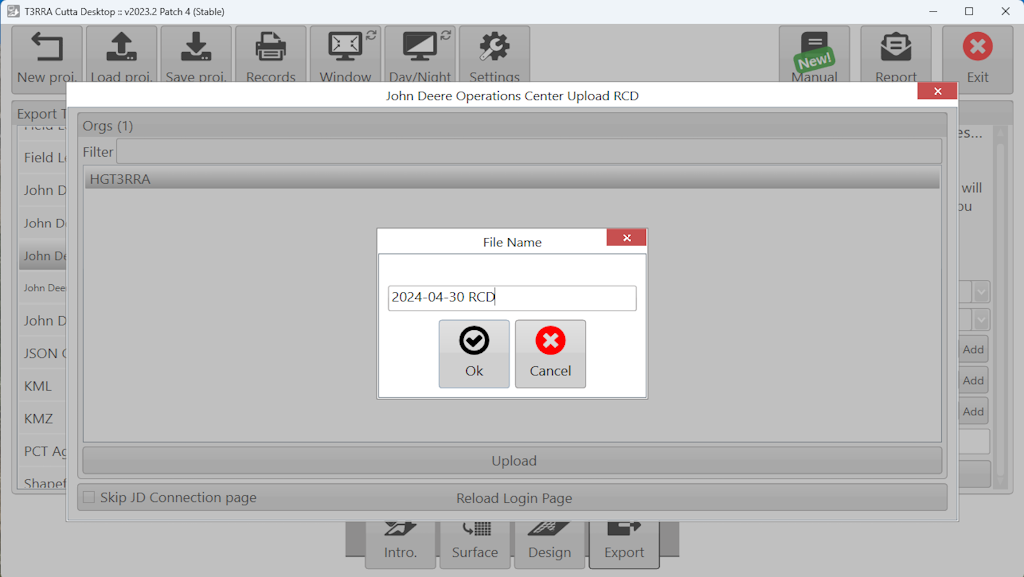Image resolution: width=1024 pixels, height=577 pixels.
Task: Go to the Surface tab
Action: coord(475,544)
